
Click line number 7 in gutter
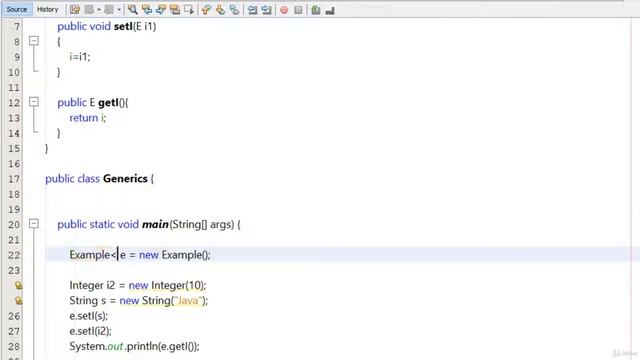point(16,27)
